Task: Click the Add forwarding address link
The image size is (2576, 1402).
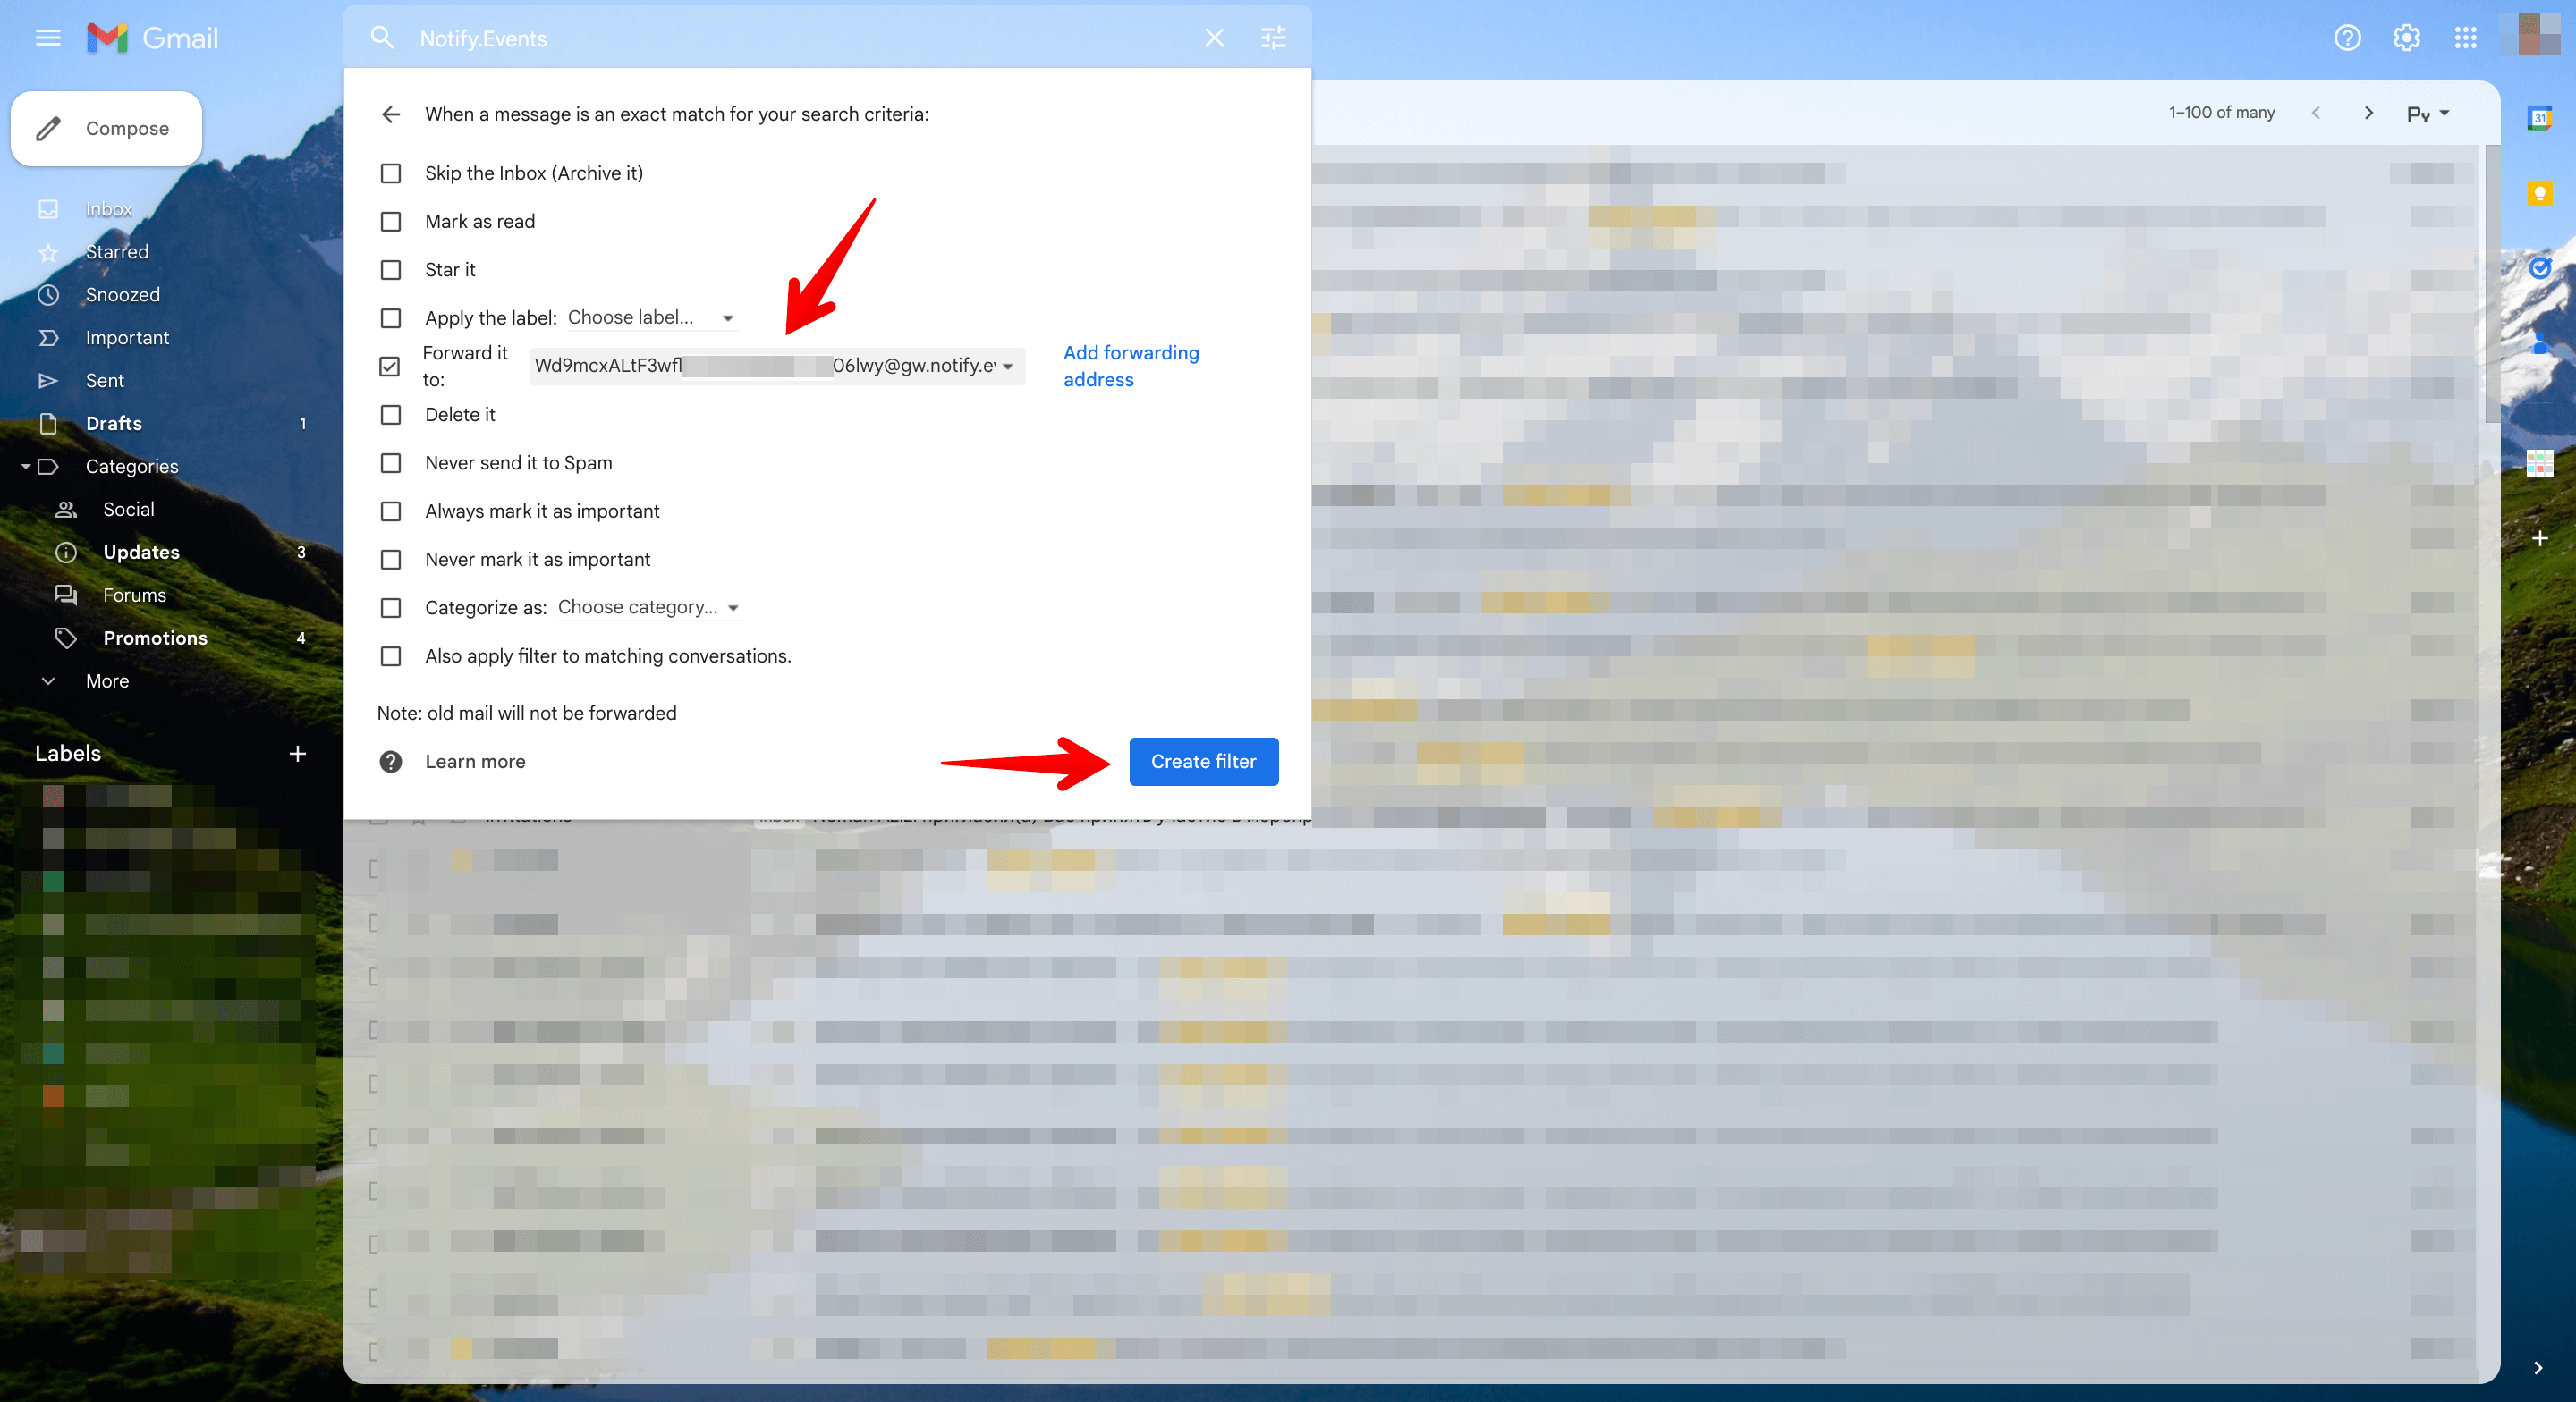Action: tap(1131, 364)
